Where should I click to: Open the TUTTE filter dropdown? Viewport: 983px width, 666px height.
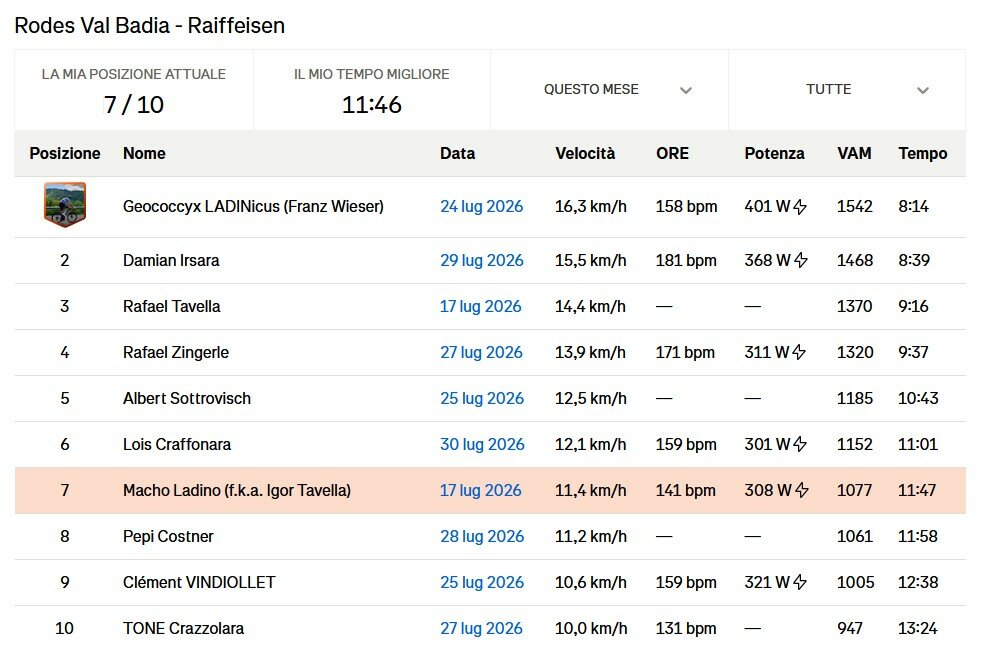coord(847,90)
